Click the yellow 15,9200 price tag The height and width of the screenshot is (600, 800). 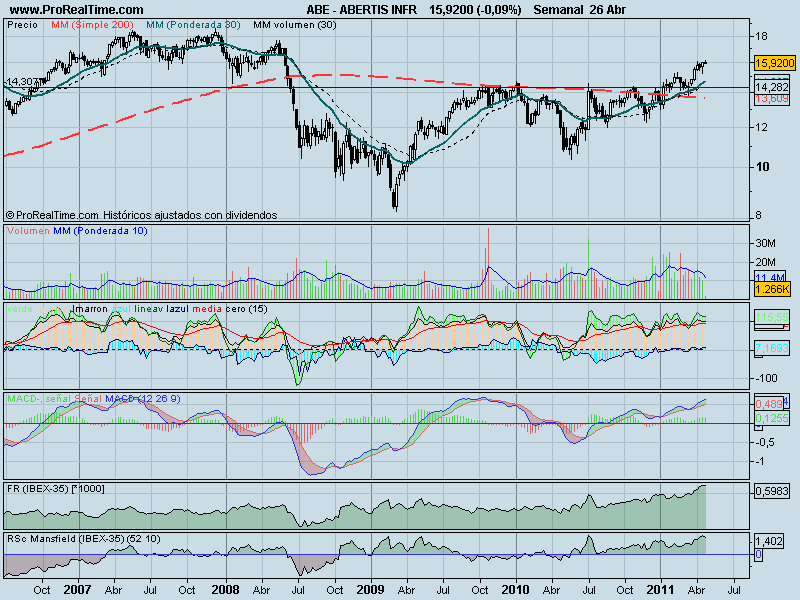pos(774,63)
